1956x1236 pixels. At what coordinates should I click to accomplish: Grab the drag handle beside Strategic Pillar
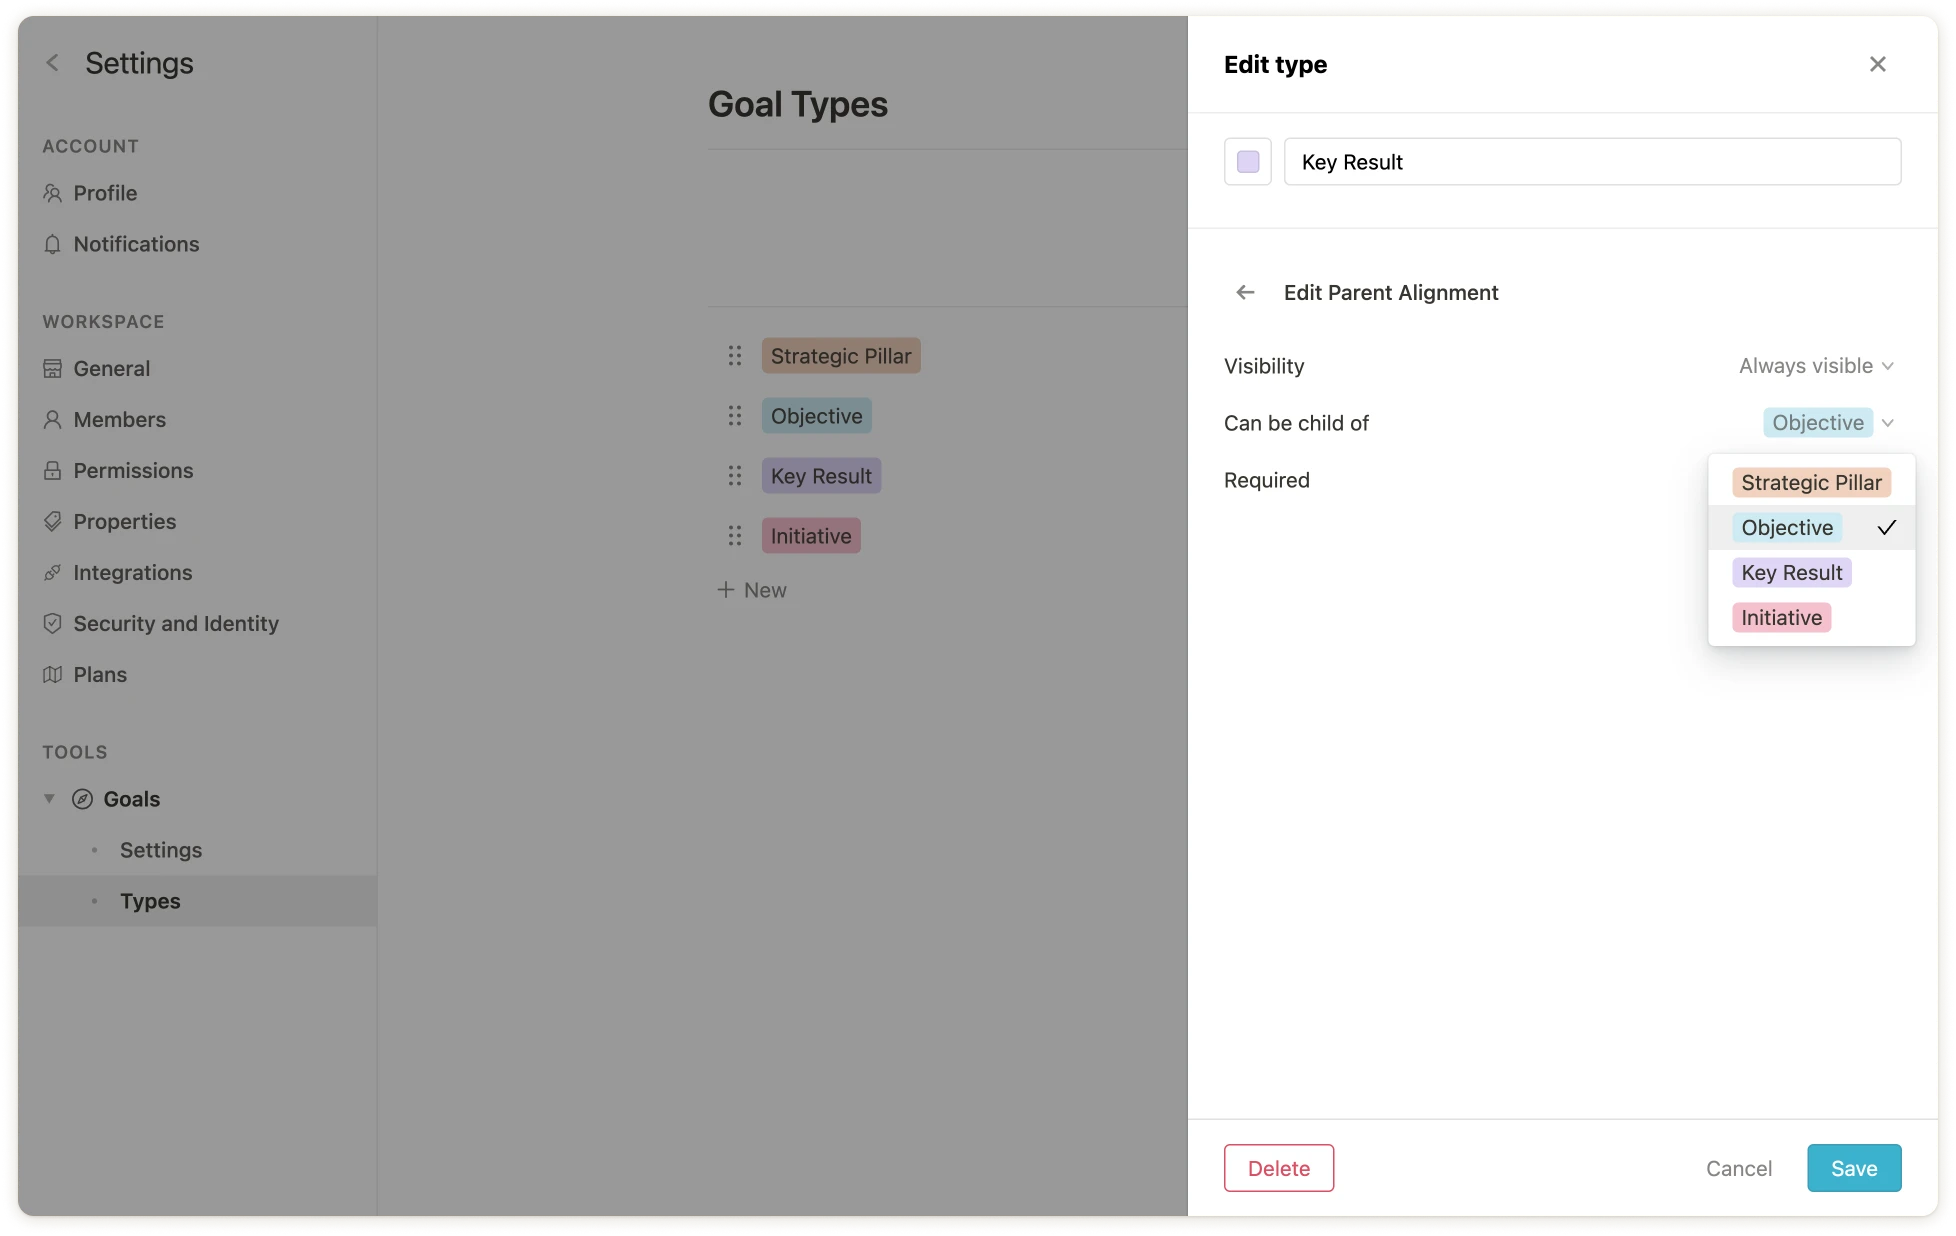coord(735,356)
